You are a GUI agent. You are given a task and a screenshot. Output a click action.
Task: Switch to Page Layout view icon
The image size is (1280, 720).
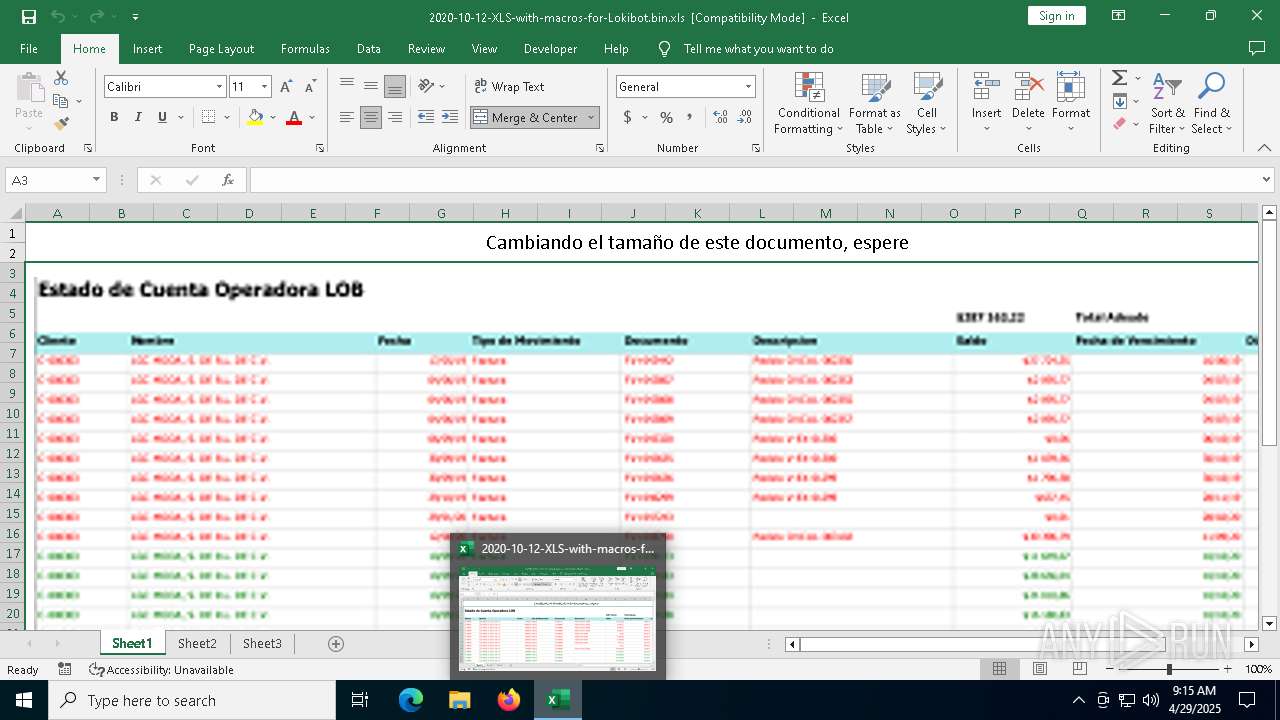pos(1040,668)
